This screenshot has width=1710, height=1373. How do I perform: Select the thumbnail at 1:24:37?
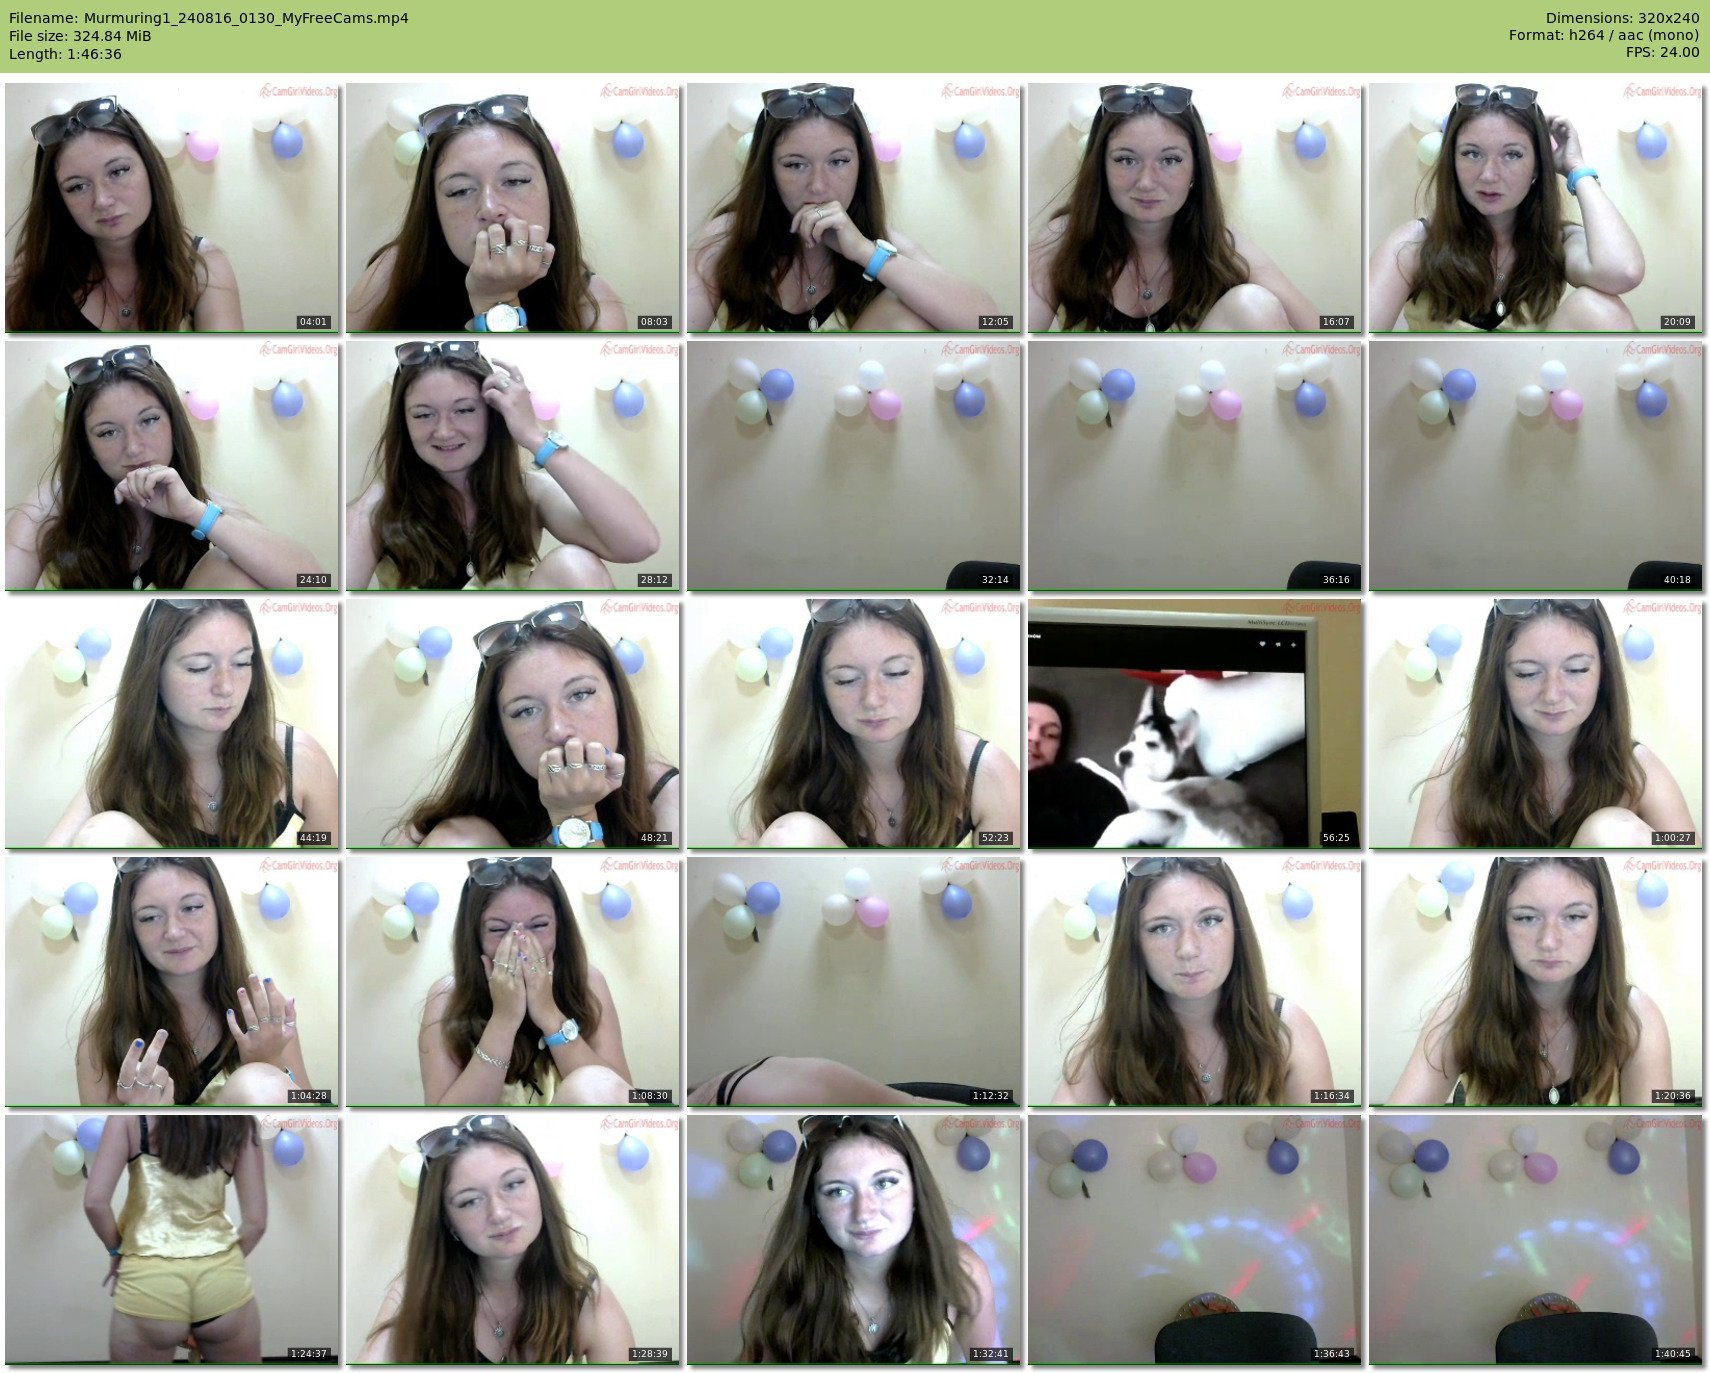click(x=172, y=1239)
